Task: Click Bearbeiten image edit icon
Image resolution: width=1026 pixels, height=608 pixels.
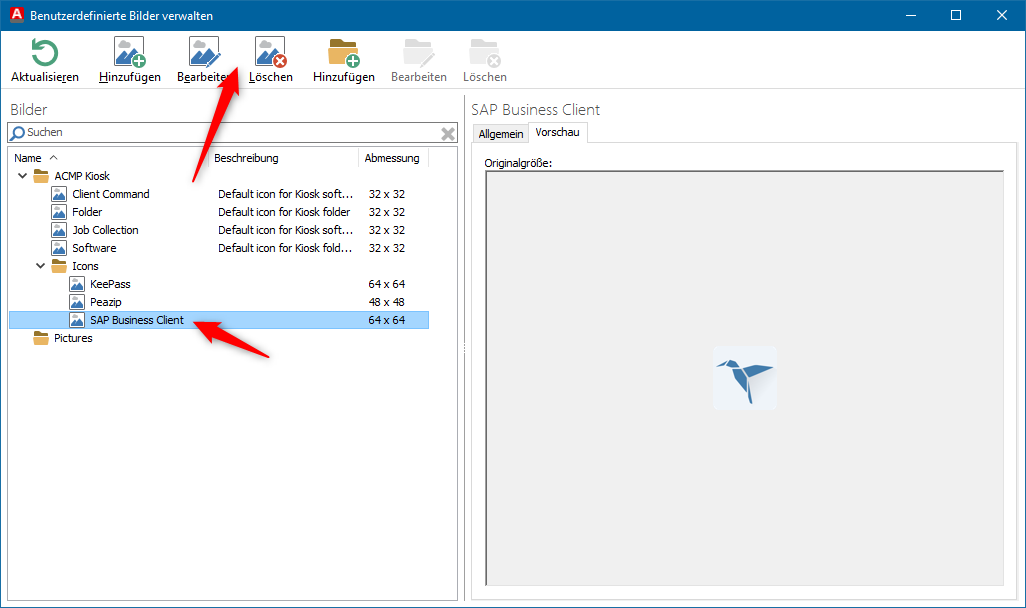Action: point(204,54)
